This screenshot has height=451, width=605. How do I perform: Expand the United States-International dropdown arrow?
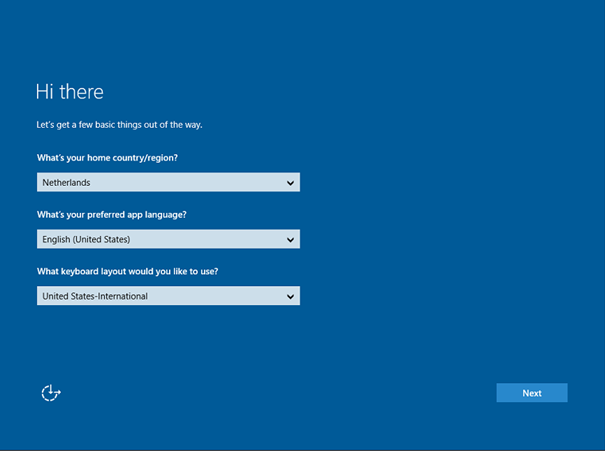point(290,296)
